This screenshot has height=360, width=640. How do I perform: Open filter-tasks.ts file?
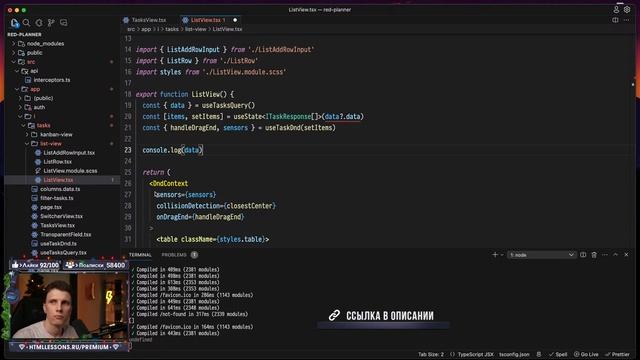point(56,198)
